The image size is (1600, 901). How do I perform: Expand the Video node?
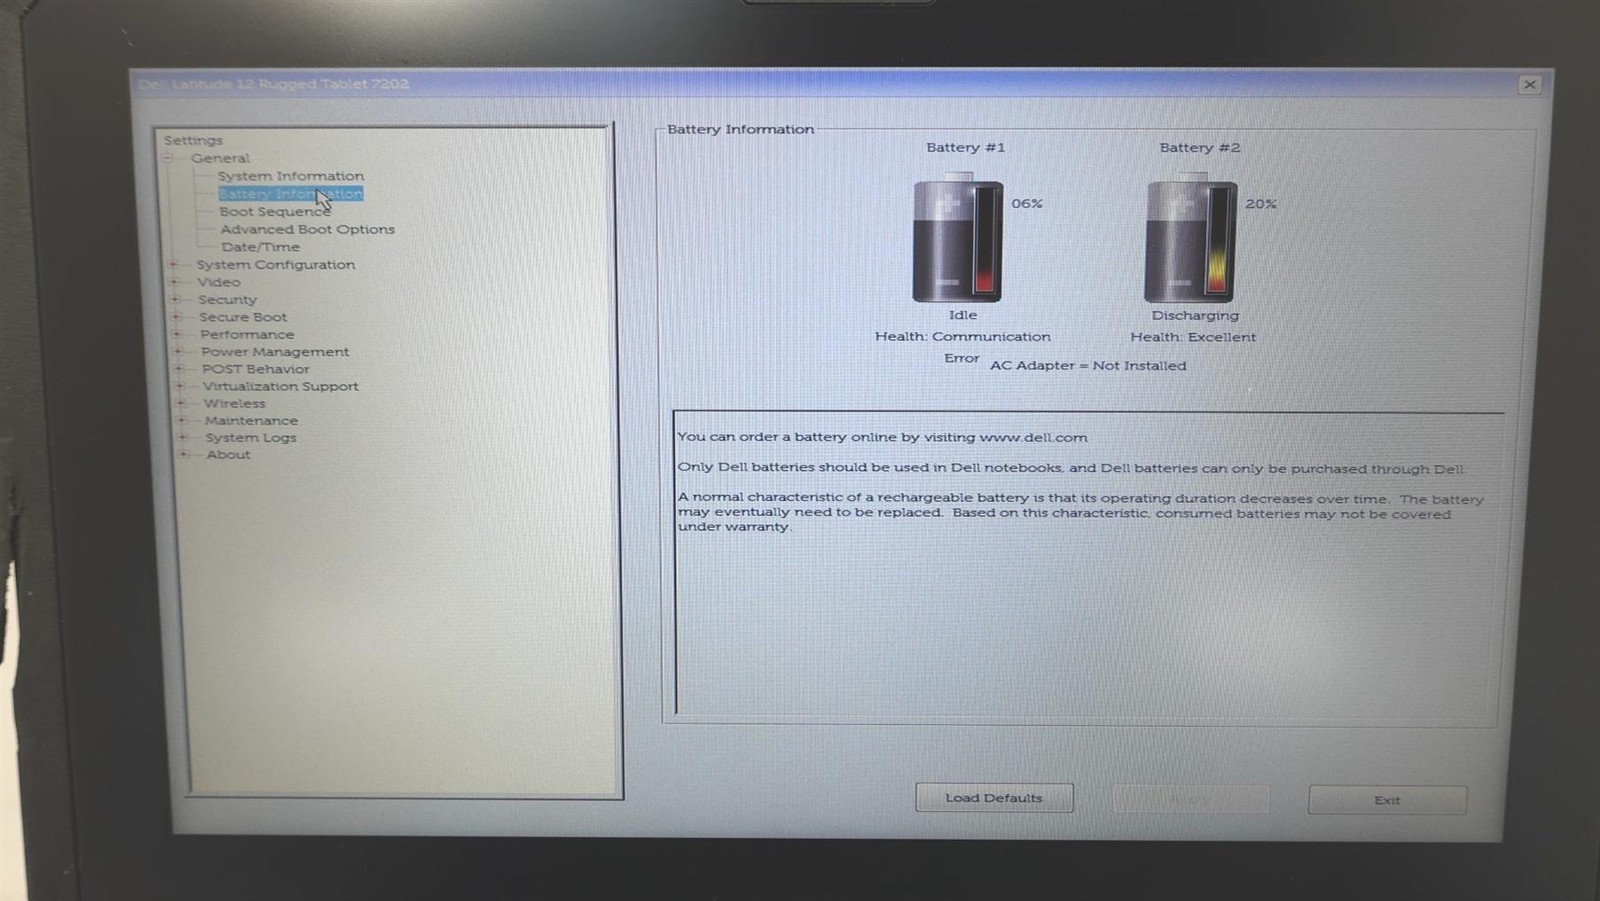174,282
